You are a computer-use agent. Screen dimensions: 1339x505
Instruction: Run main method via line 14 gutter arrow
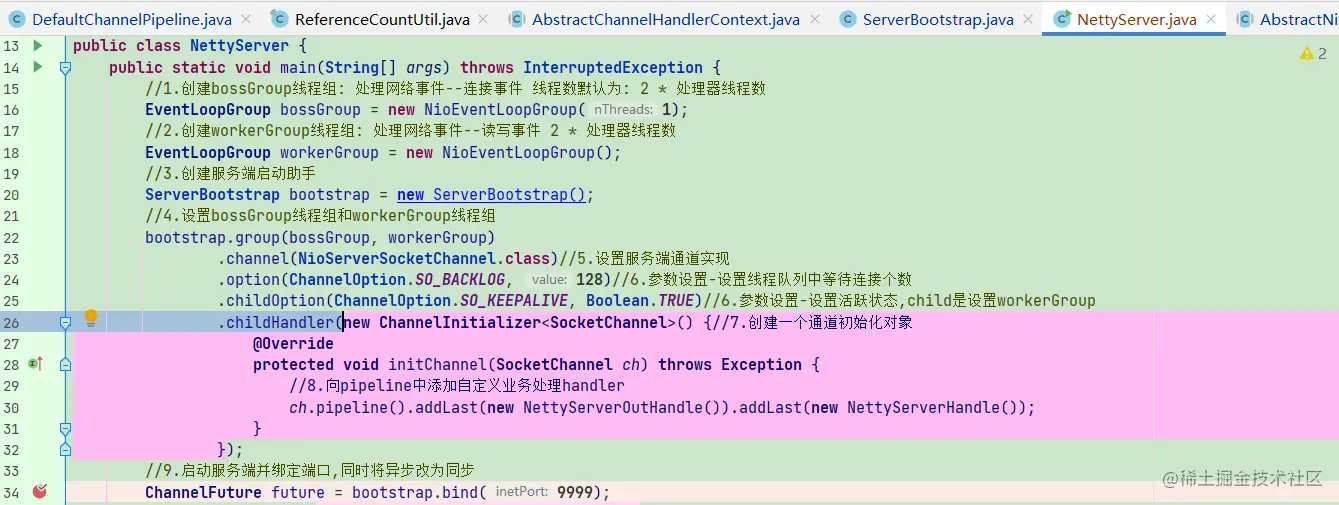(x=38, y=67)
